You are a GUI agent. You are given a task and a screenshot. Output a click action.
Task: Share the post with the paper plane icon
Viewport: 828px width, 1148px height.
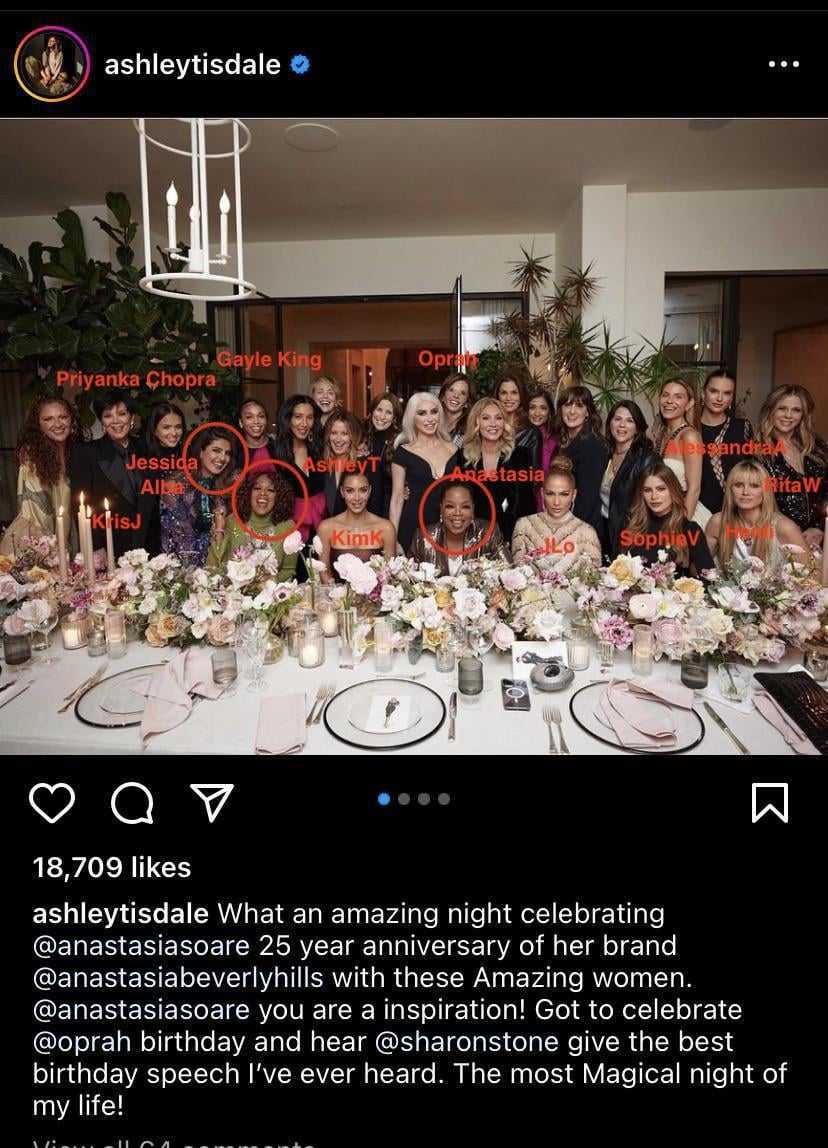pos(212,802)
